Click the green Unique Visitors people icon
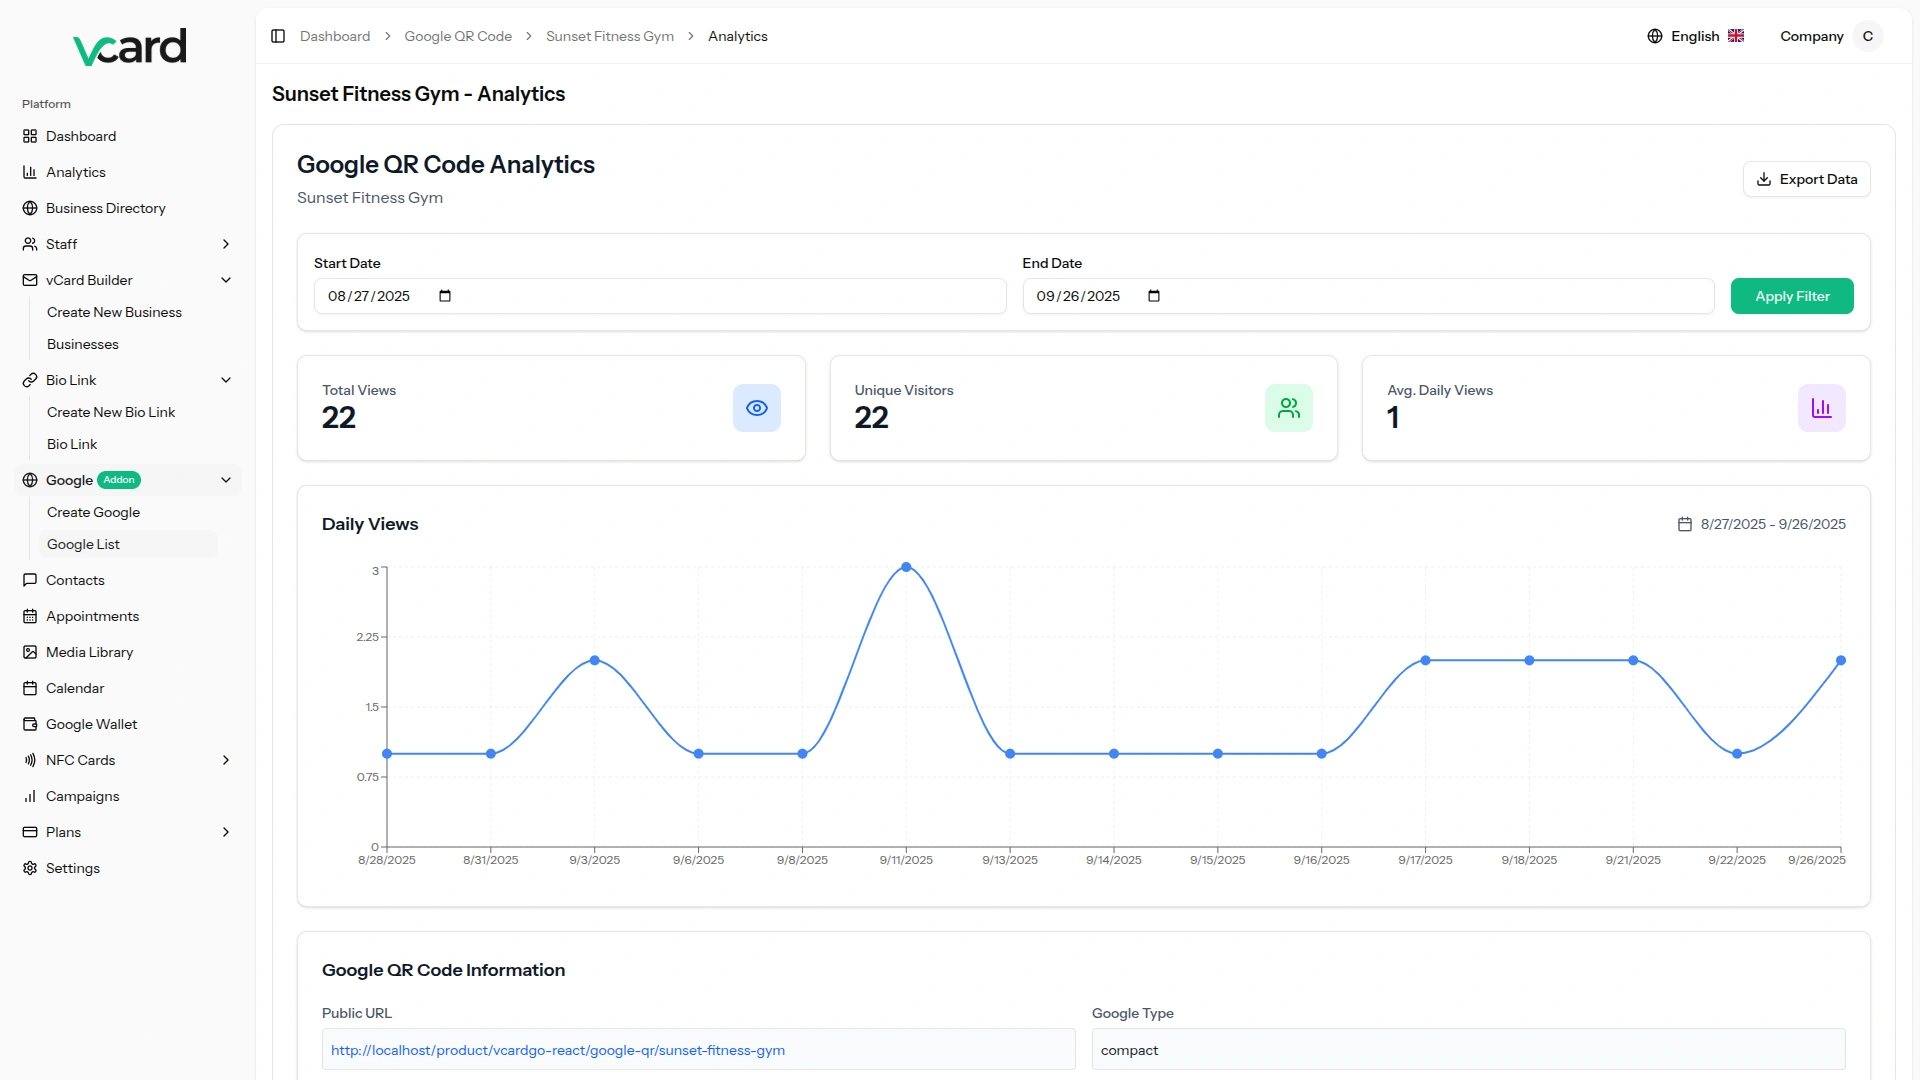The width and height of the screenshot is (1920, 1080). click(x=1289, y=408)
